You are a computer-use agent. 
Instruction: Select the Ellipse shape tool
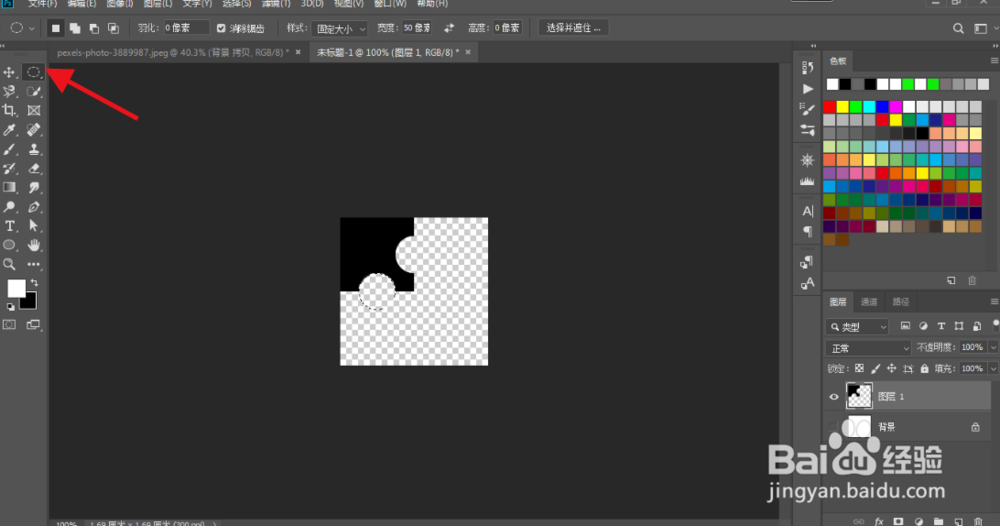[x=10, y=245]
